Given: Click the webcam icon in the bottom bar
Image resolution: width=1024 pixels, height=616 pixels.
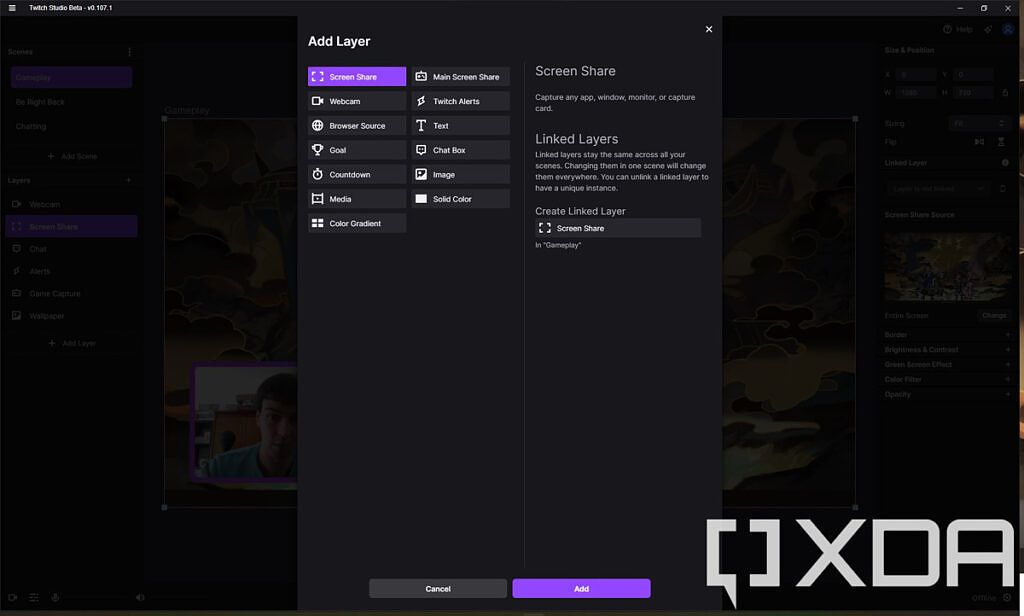Looking at the screenshot, I should [x=12, y=597].
